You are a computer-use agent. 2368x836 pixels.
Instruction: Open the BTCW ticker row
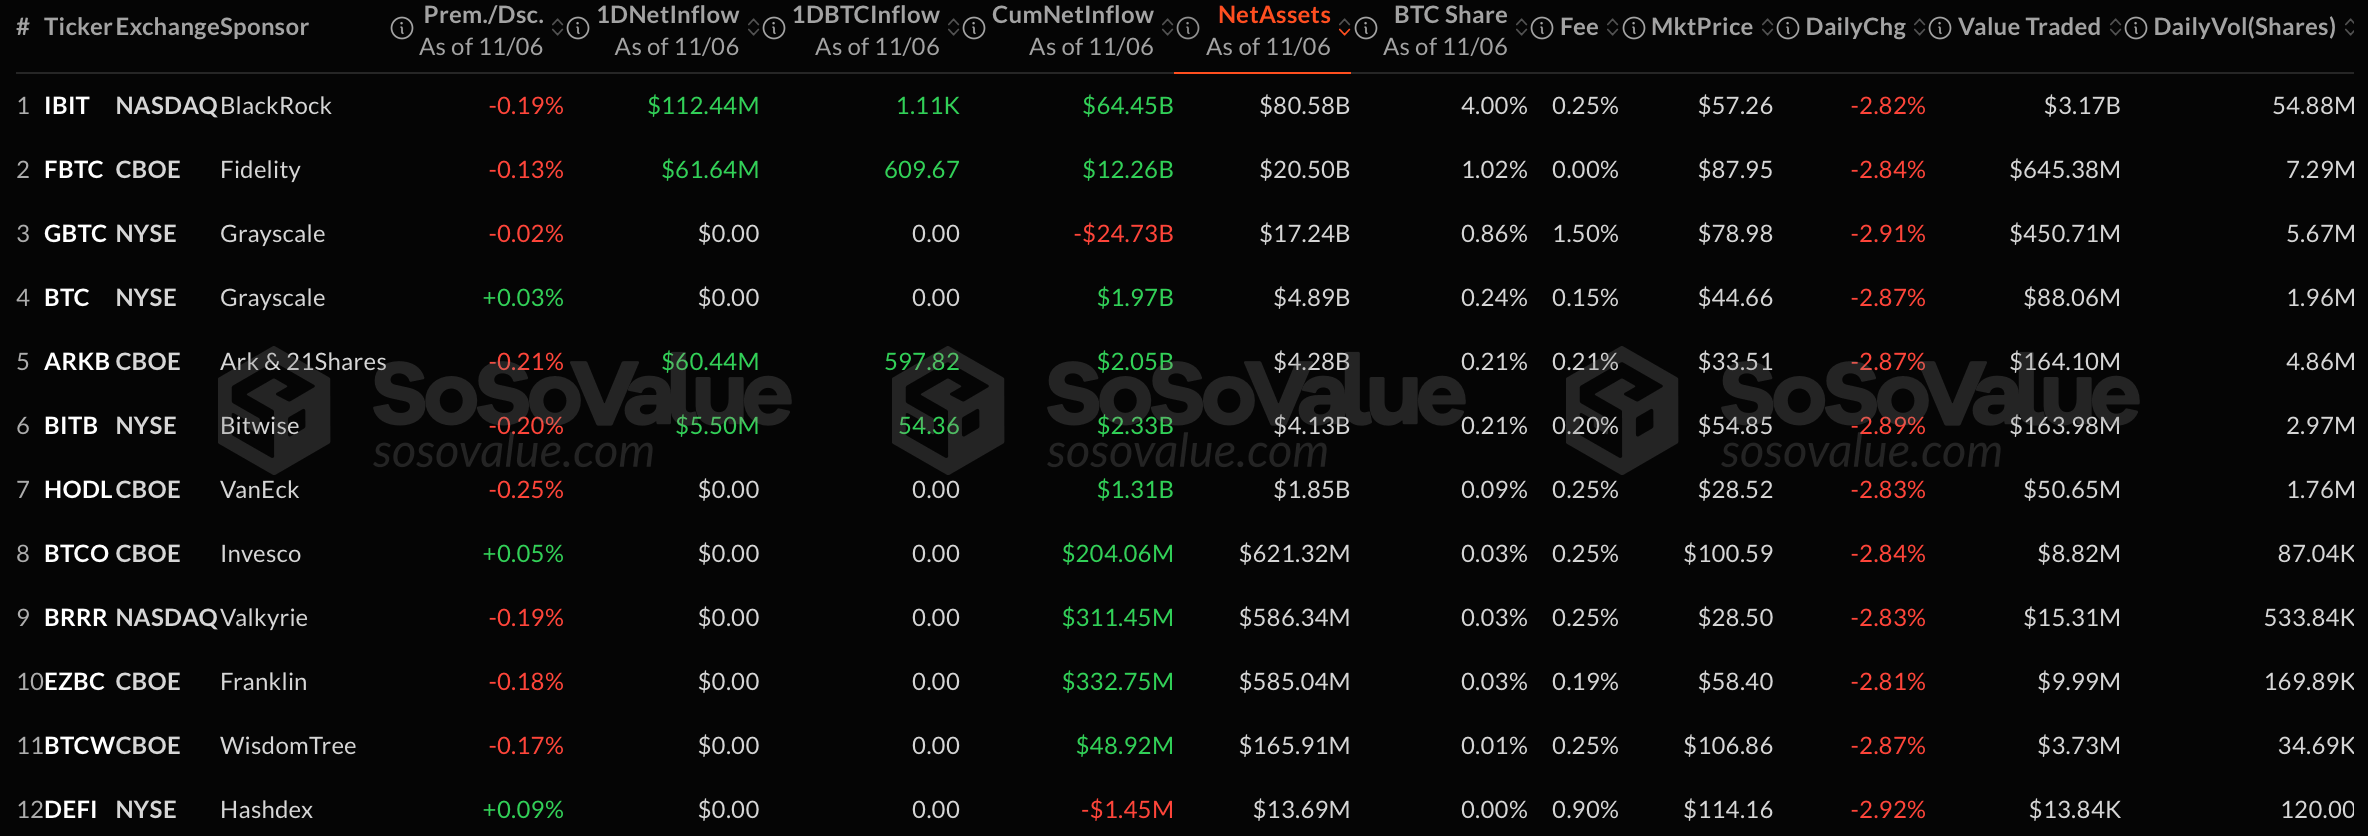point(79,745)
